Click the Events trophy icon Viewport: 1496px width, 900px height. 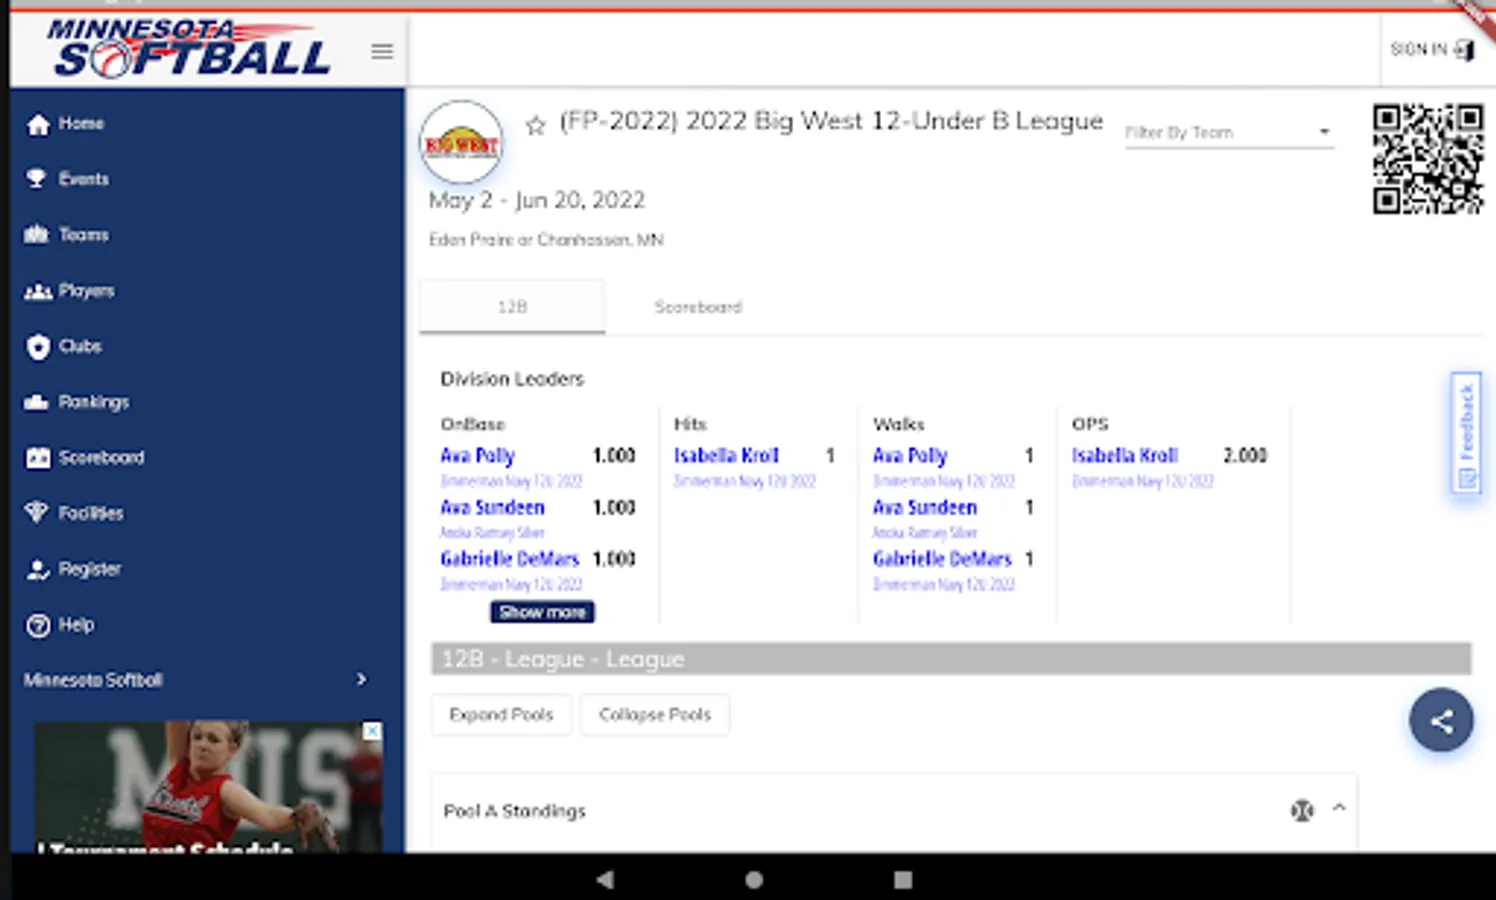37,179
